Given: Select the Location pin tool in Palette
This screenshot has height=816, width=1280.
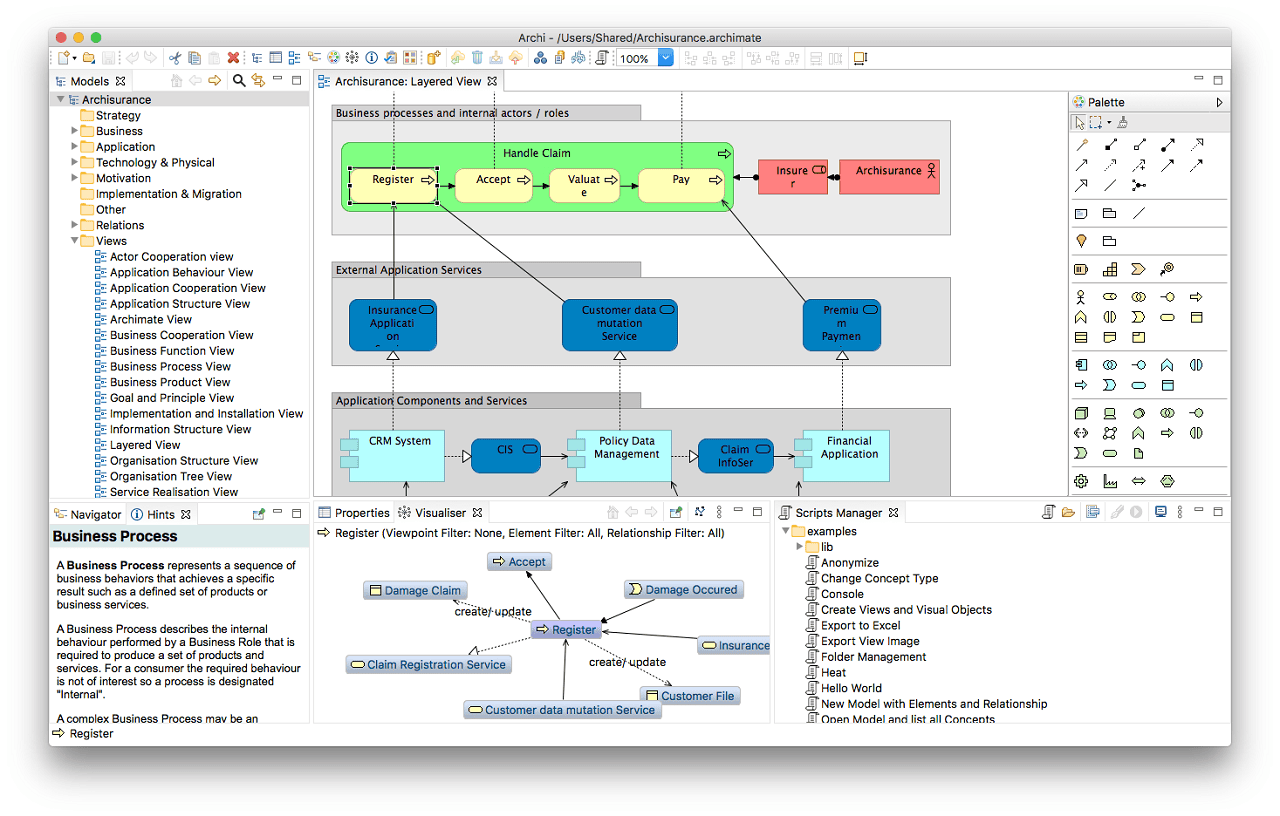Looking at the screenshot, I should pos(1081,241).
